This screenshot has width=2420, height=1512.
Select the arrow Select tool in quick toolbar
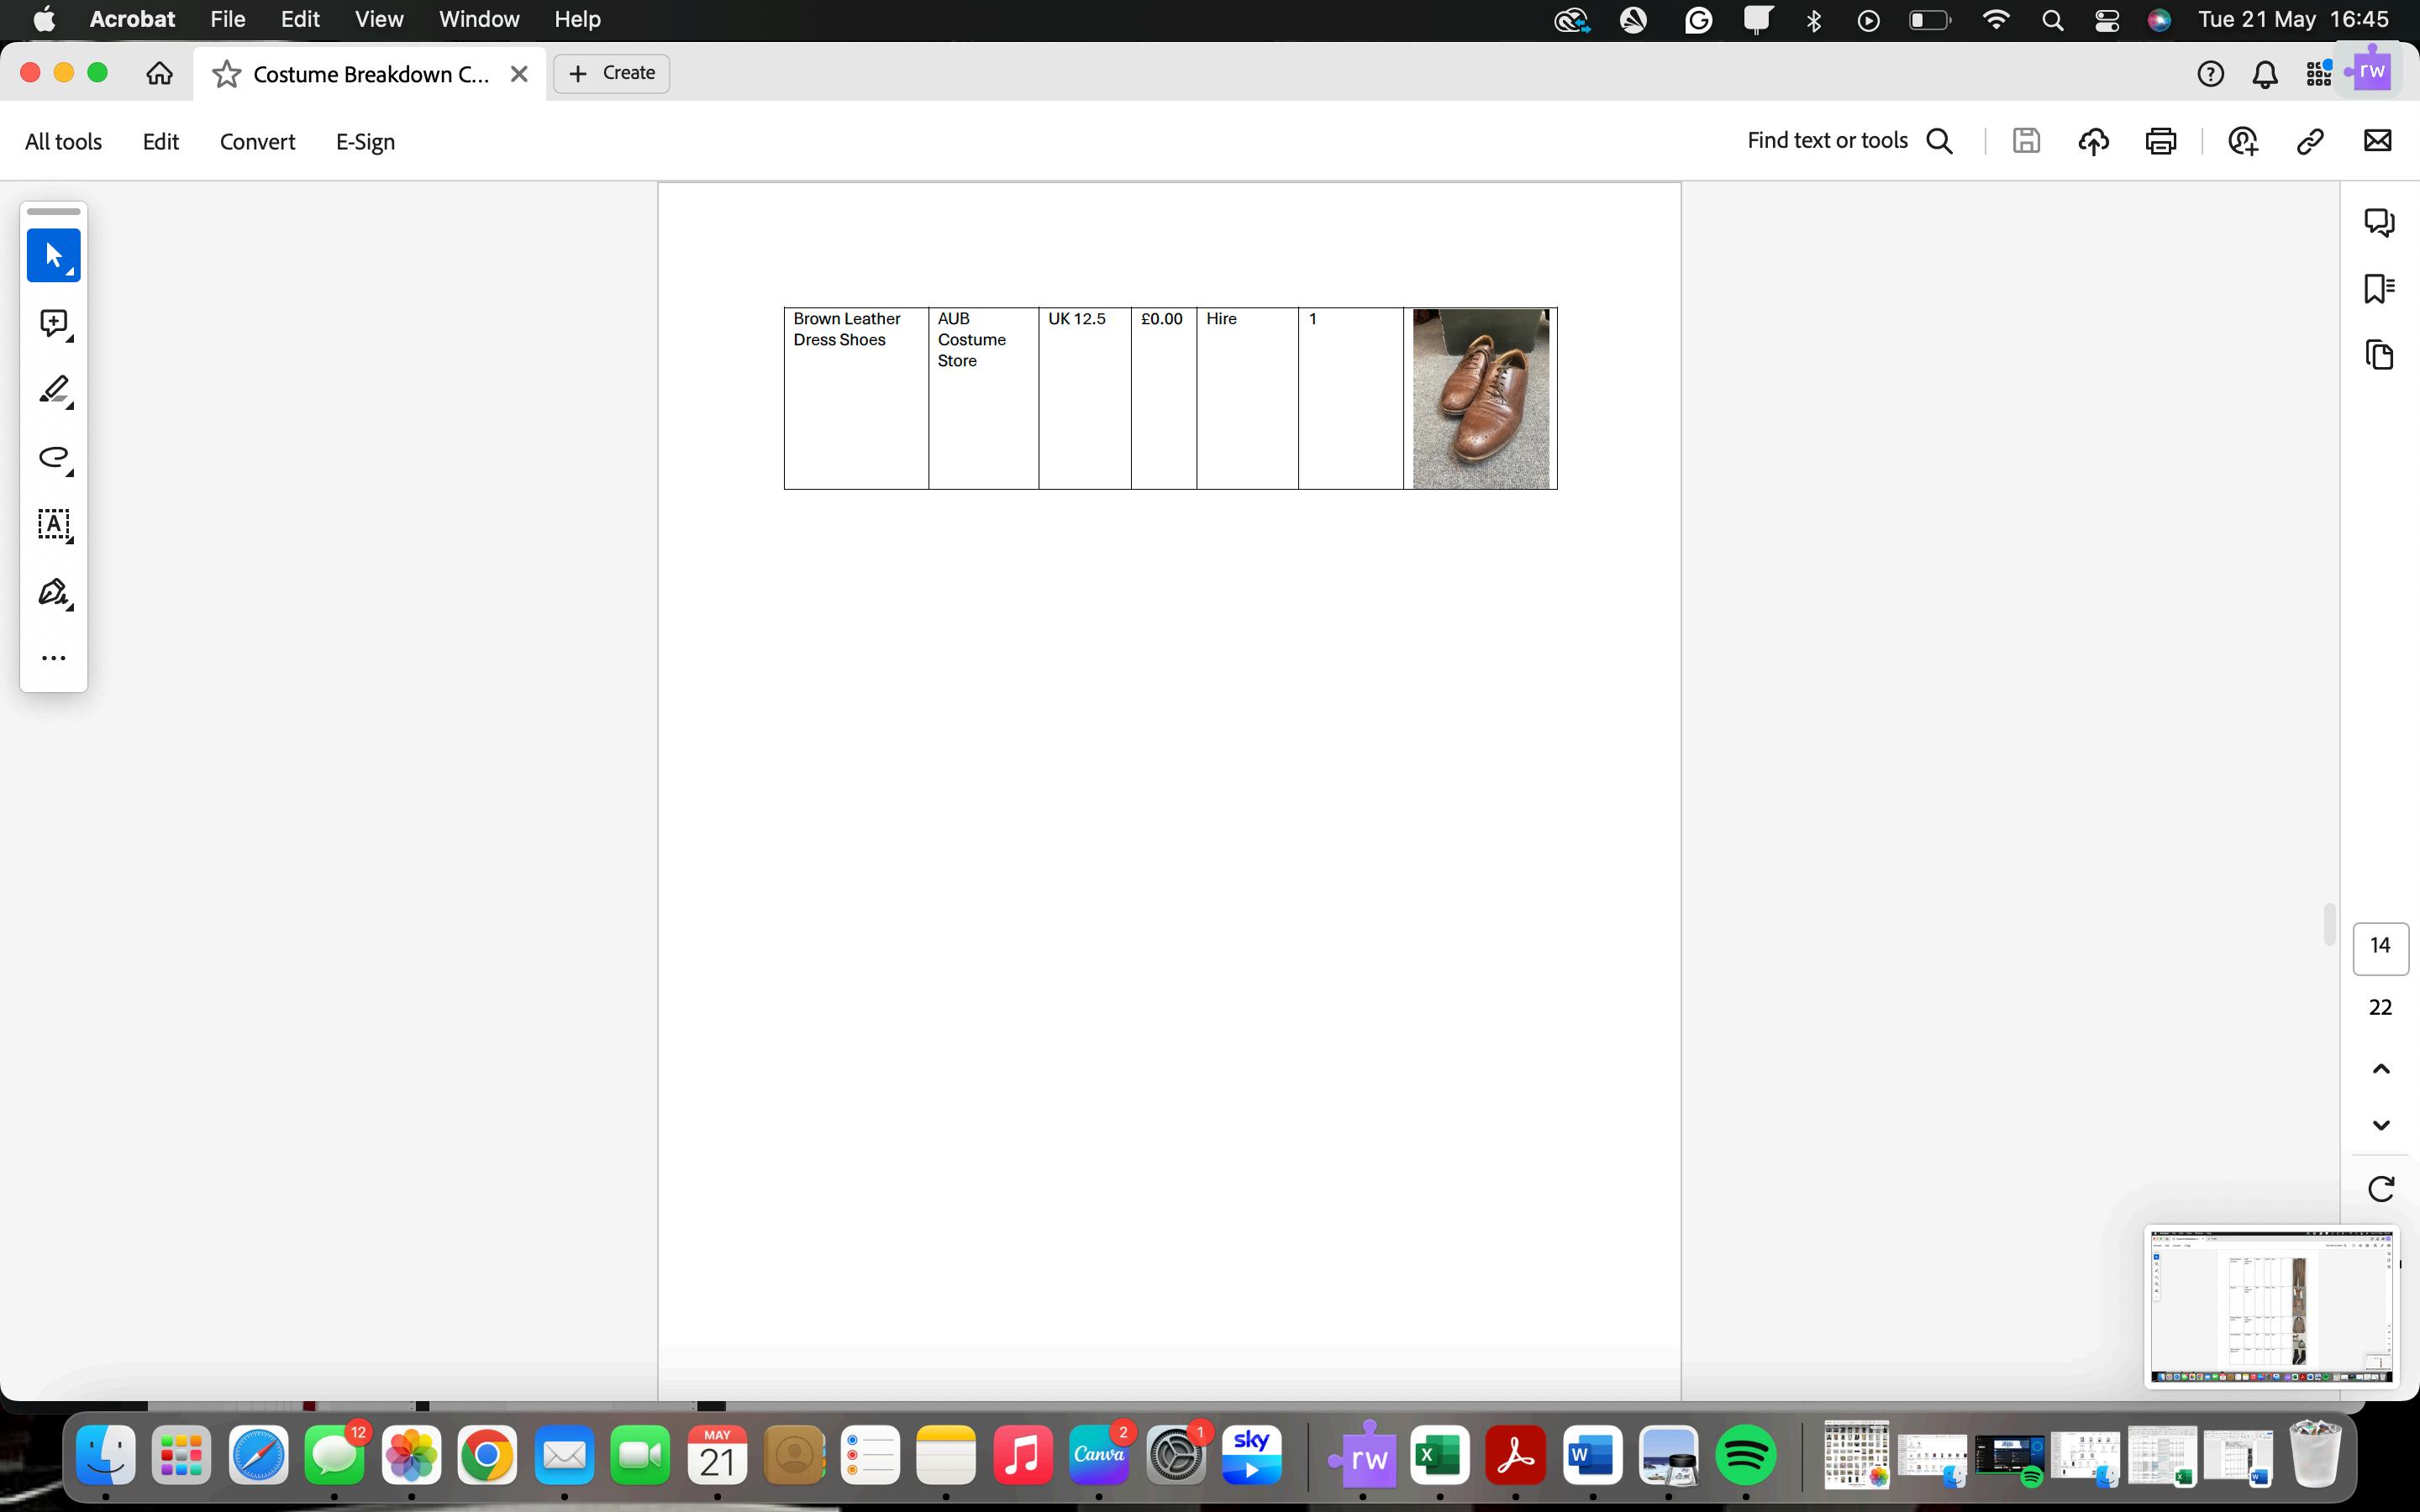[x=53, y=256]
